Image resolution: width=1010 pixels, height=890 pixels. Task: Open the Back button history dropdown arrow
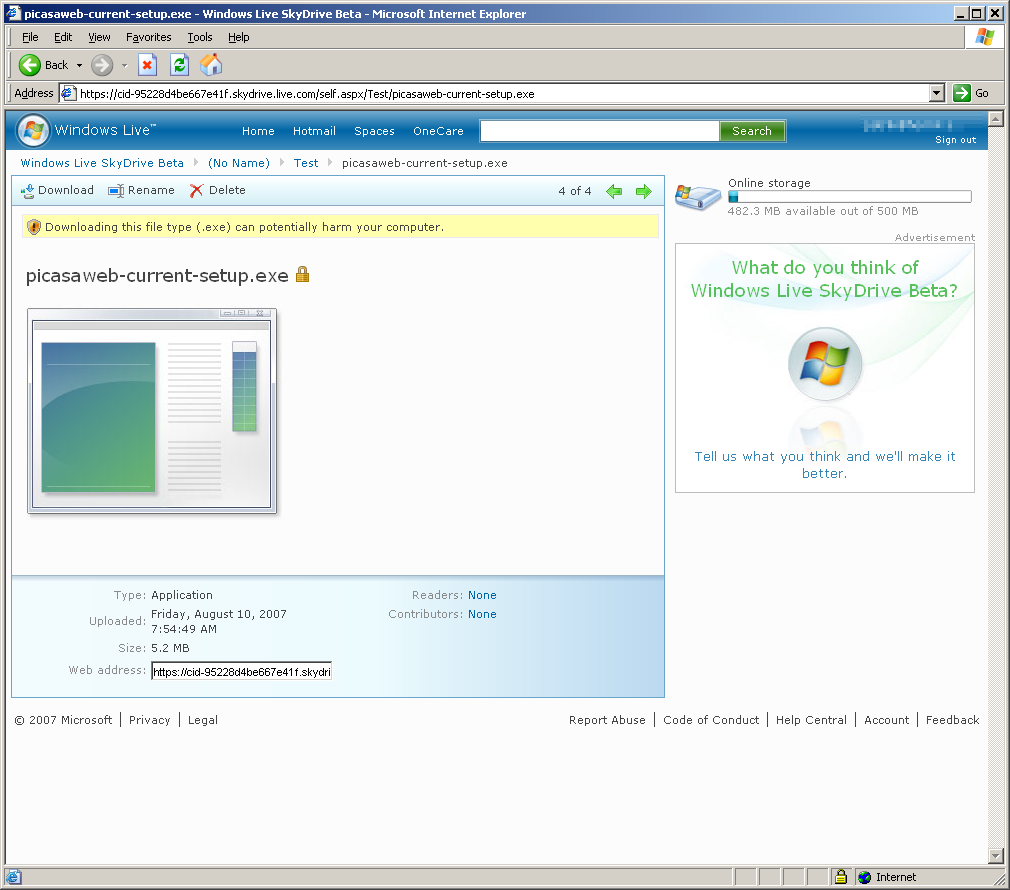pos(79,65)
